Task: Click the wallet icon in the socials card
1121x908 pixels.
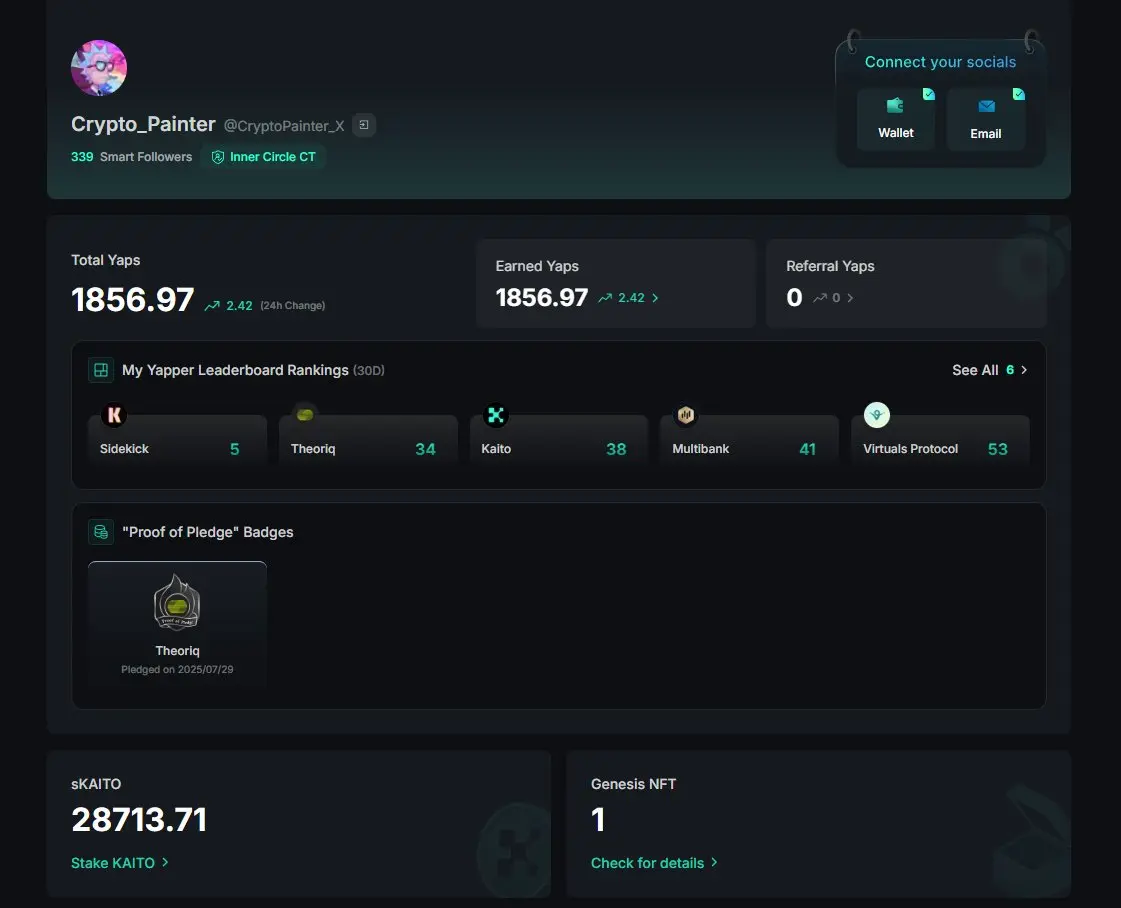Action: point(895,106)
